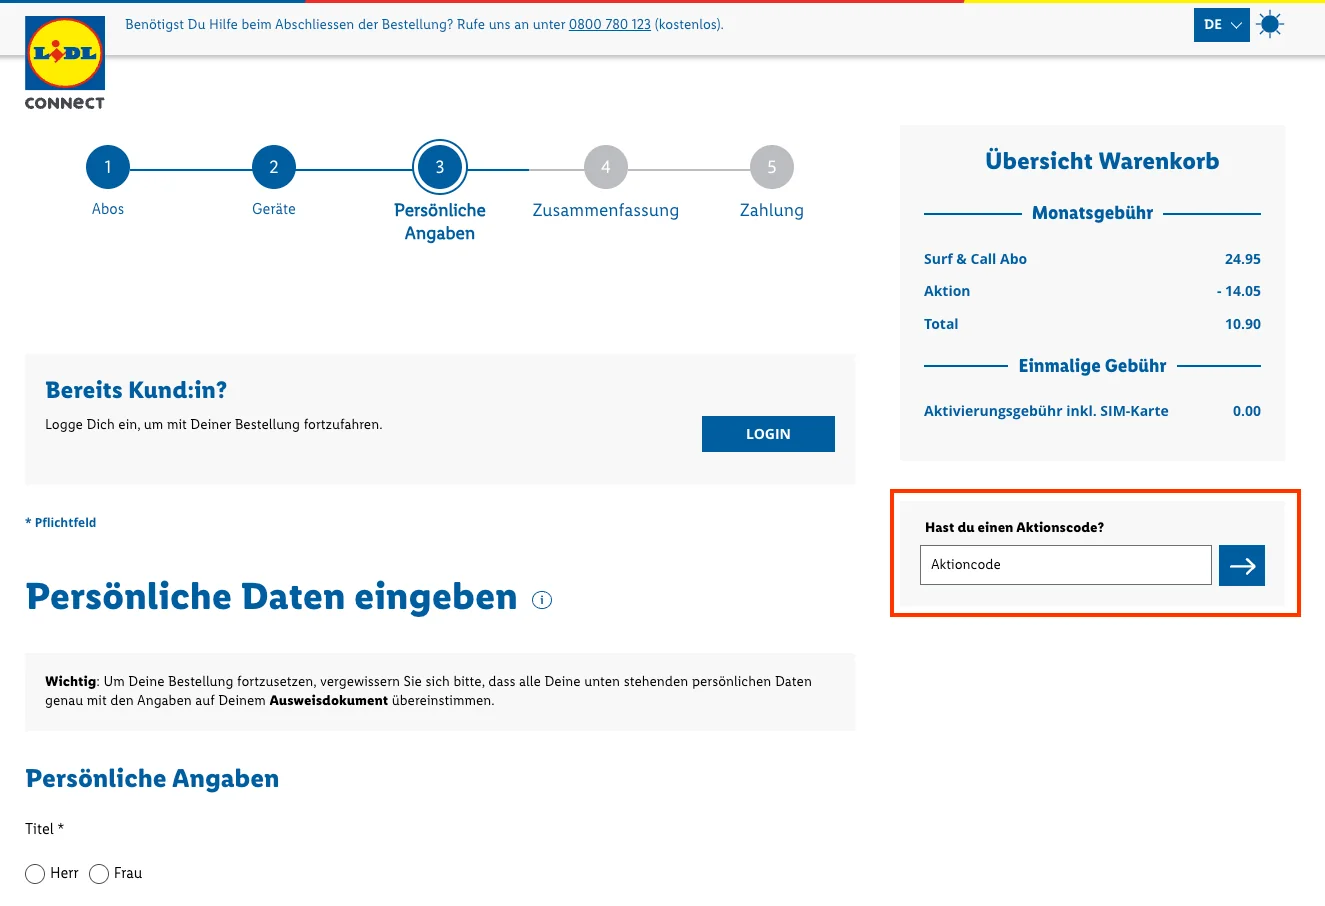Click the Aktion discount value - 14.05
Image resolution: width=1325 pixels, height=906 pixels.
coord(1239,291)
